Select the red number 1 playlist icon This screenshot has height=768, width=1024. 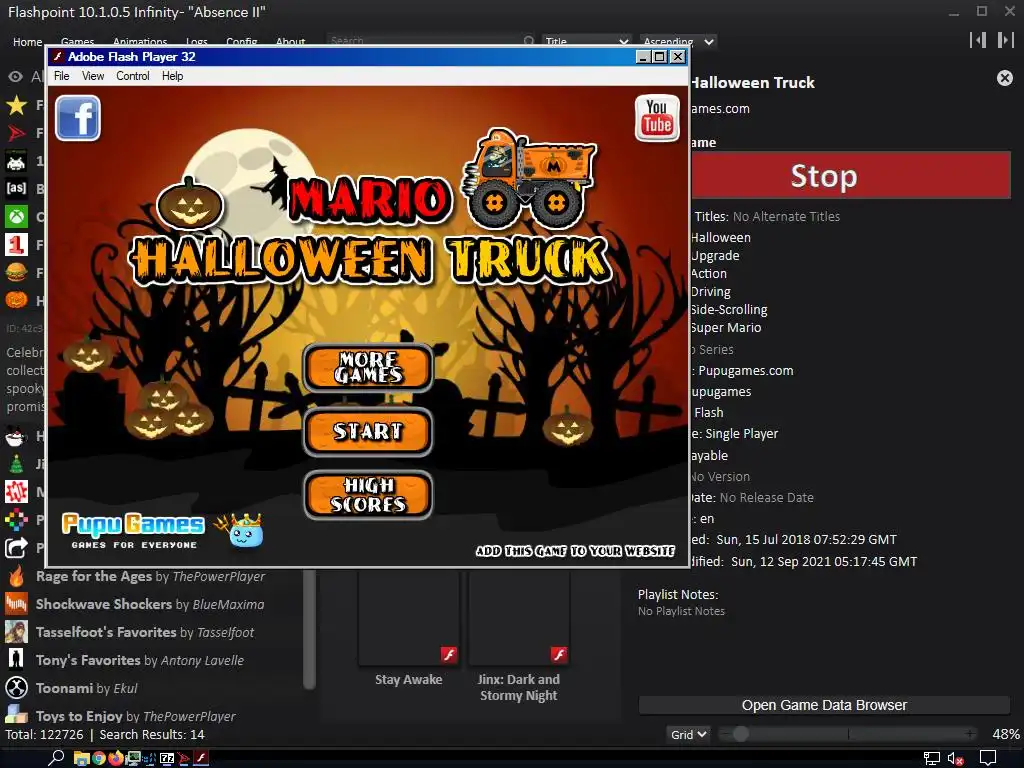click(16, 245)
